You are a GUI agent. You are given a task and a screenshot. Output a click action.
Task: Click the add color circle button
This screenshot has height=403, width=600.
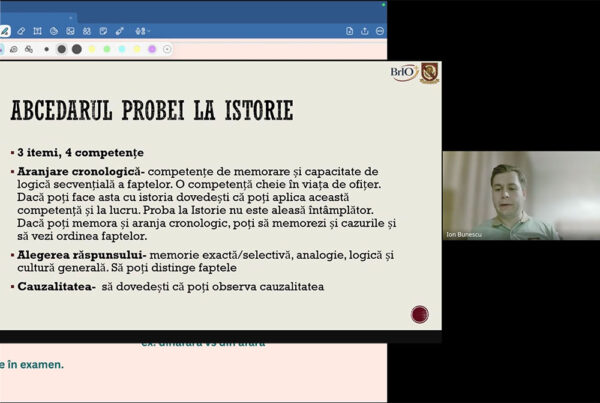point(167,49)
